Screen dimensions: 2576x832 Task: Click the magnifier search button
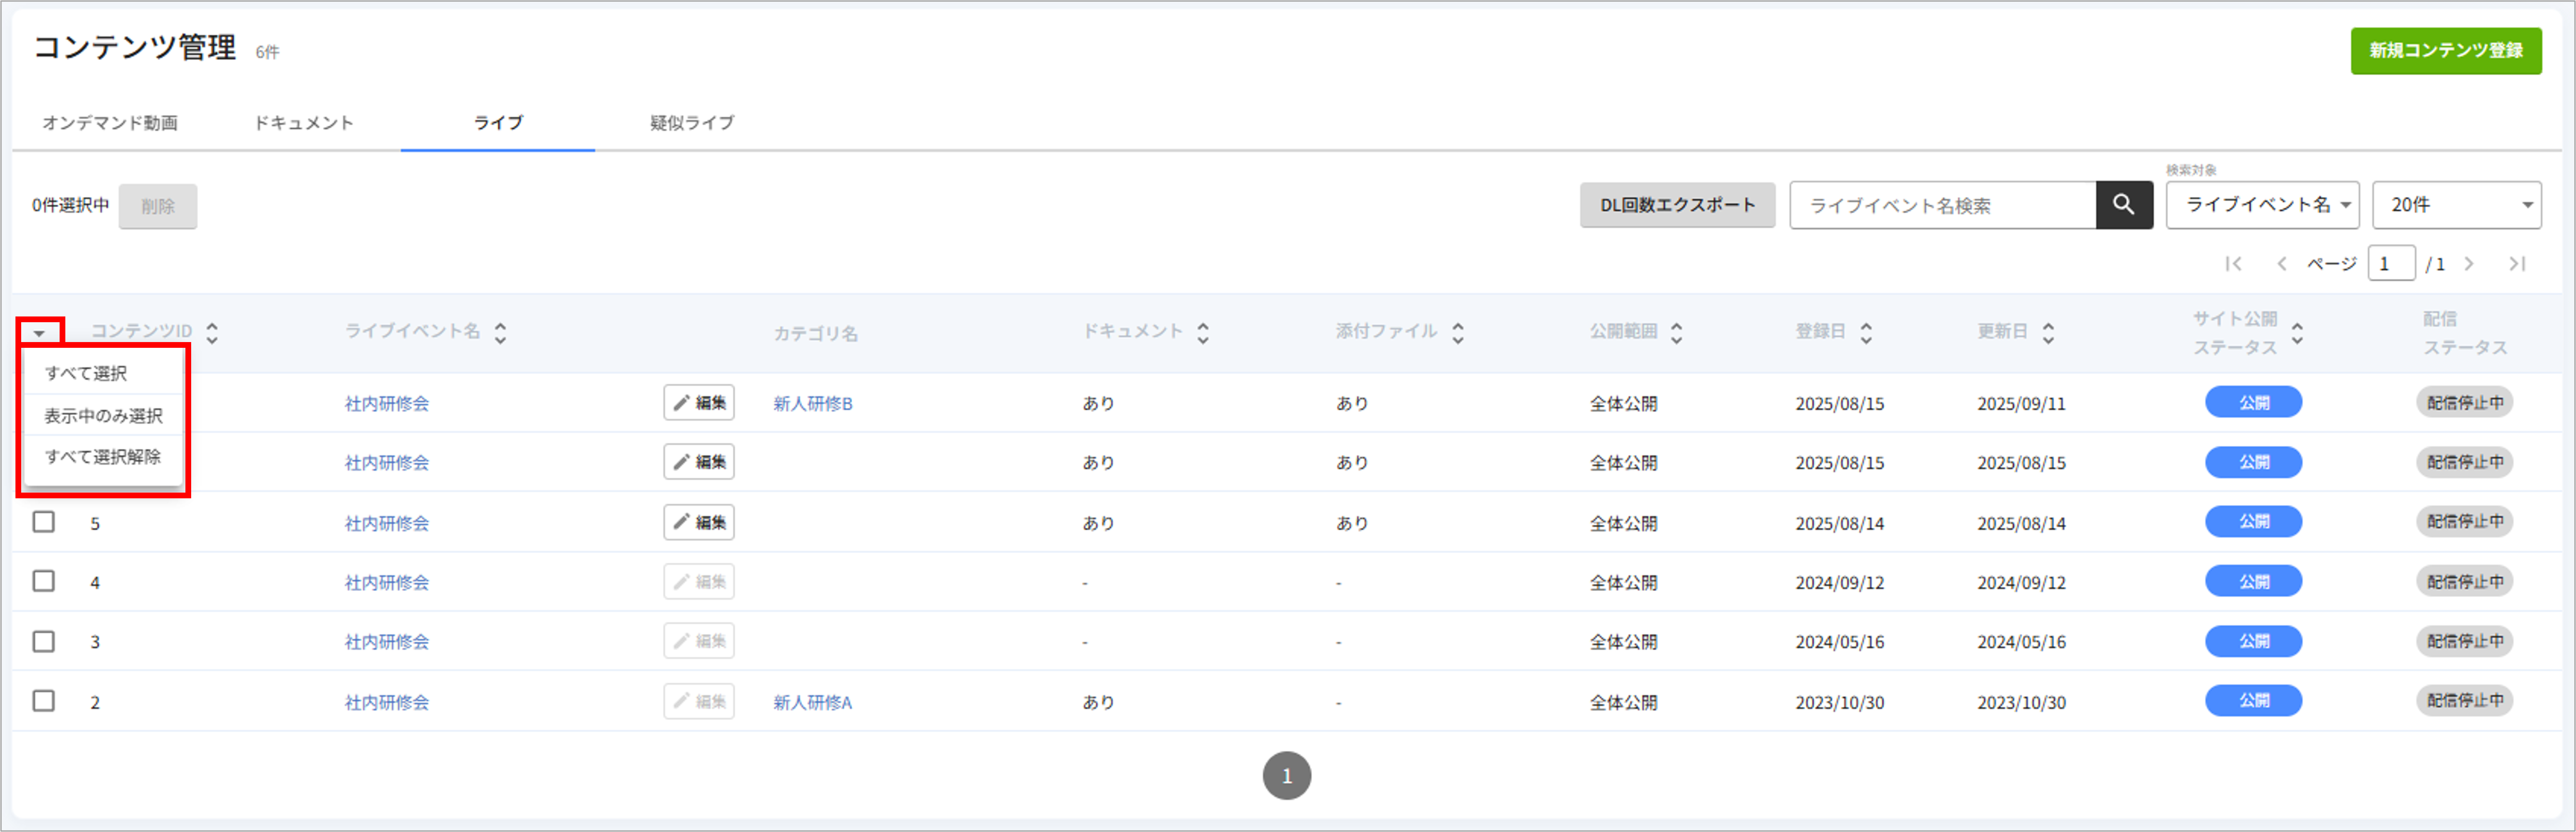2123,205
